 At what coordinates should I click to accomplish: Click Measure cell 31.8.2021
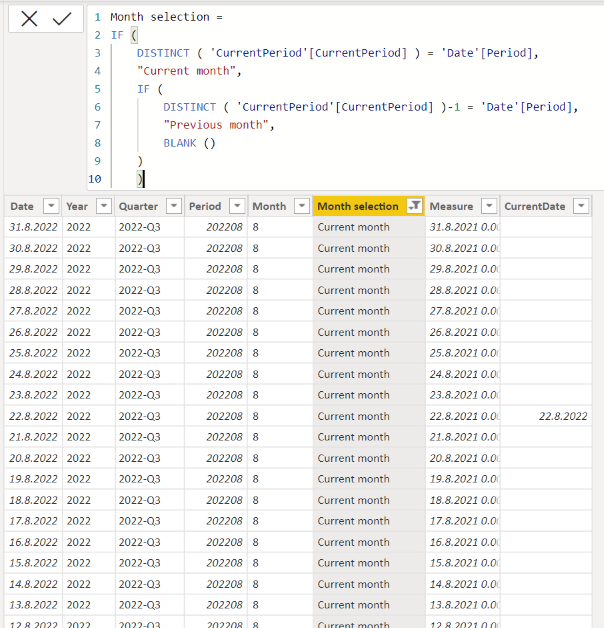(464, 227)
